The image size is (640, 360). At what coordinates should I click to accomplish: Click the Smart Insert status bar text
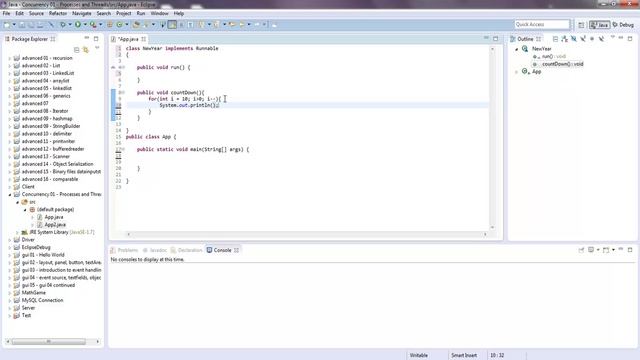[x=464, y=356]
